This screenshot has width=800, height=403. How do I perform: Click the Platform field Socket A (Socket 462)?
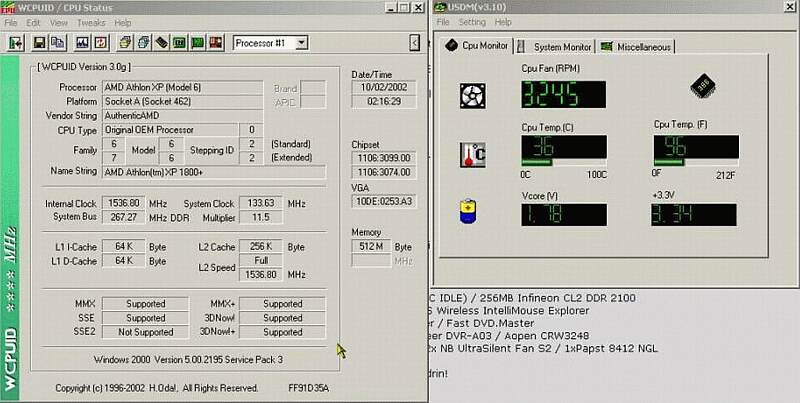coord(183,102)
